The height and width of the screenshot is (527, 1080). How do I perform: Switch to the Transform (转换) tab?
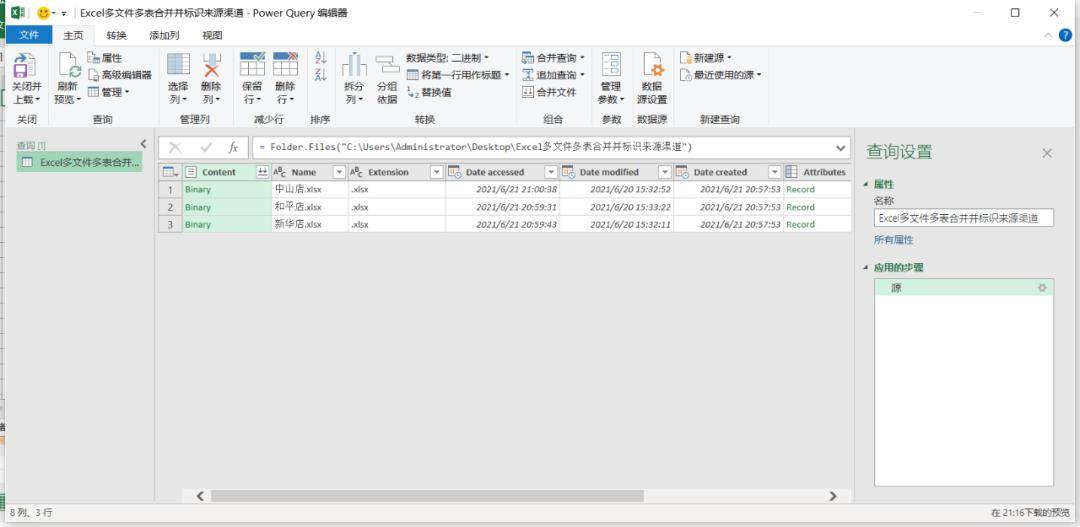[116, 35]
